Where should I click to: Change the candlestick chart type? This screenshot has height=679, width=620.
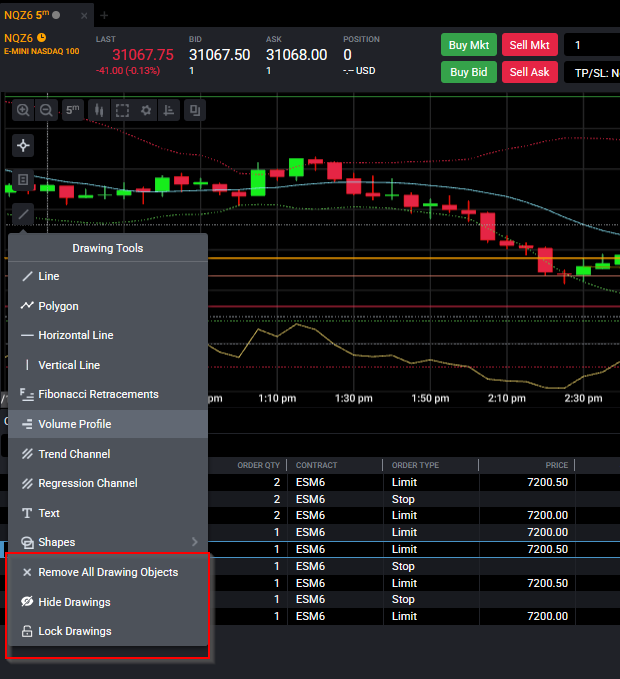pos(99,110)
